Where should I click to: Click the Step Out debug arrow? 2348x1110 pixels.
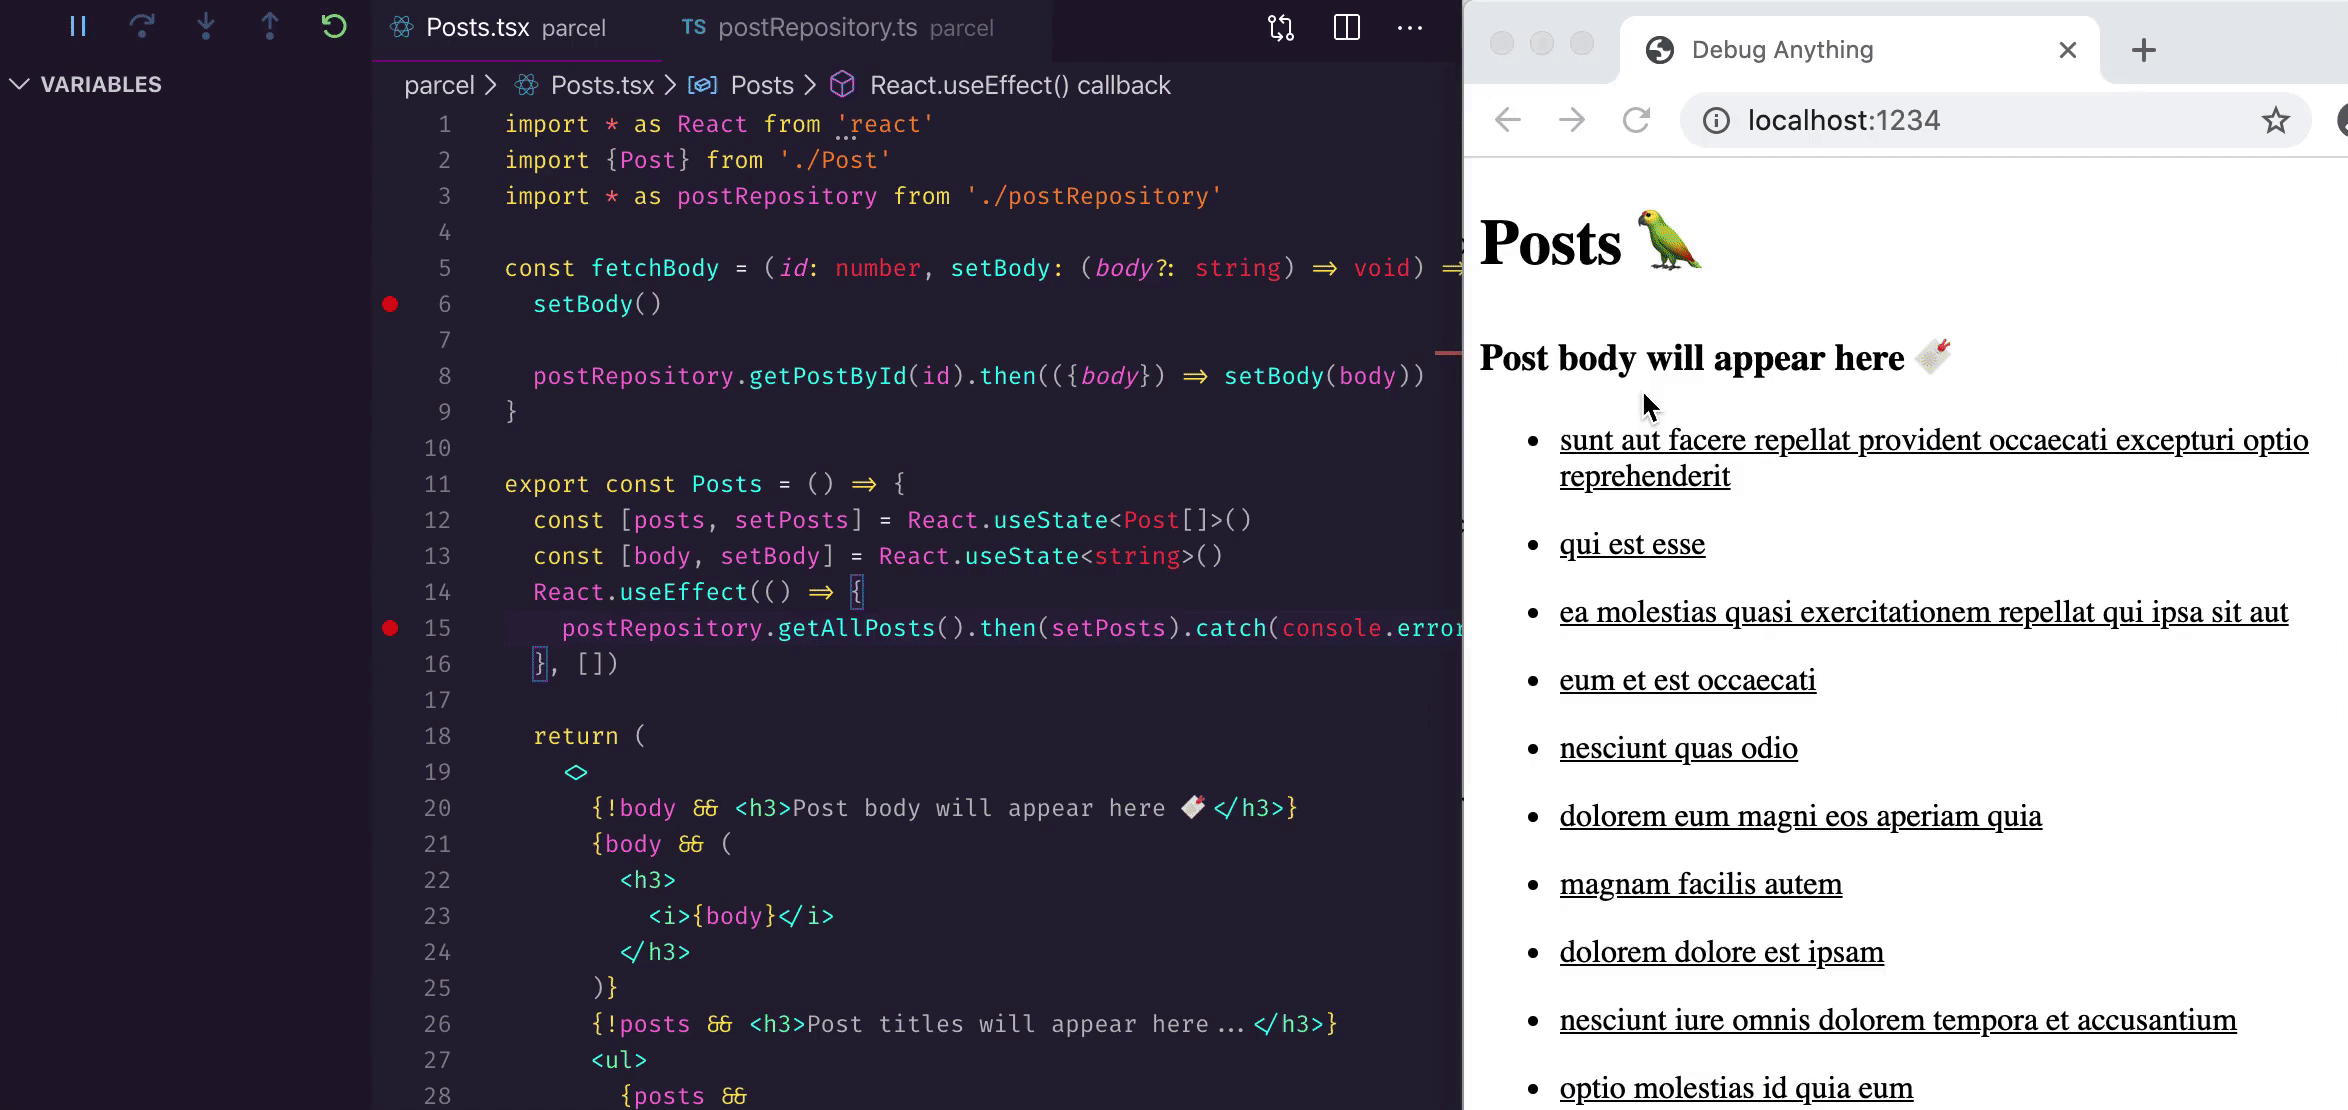click(270, 27)
